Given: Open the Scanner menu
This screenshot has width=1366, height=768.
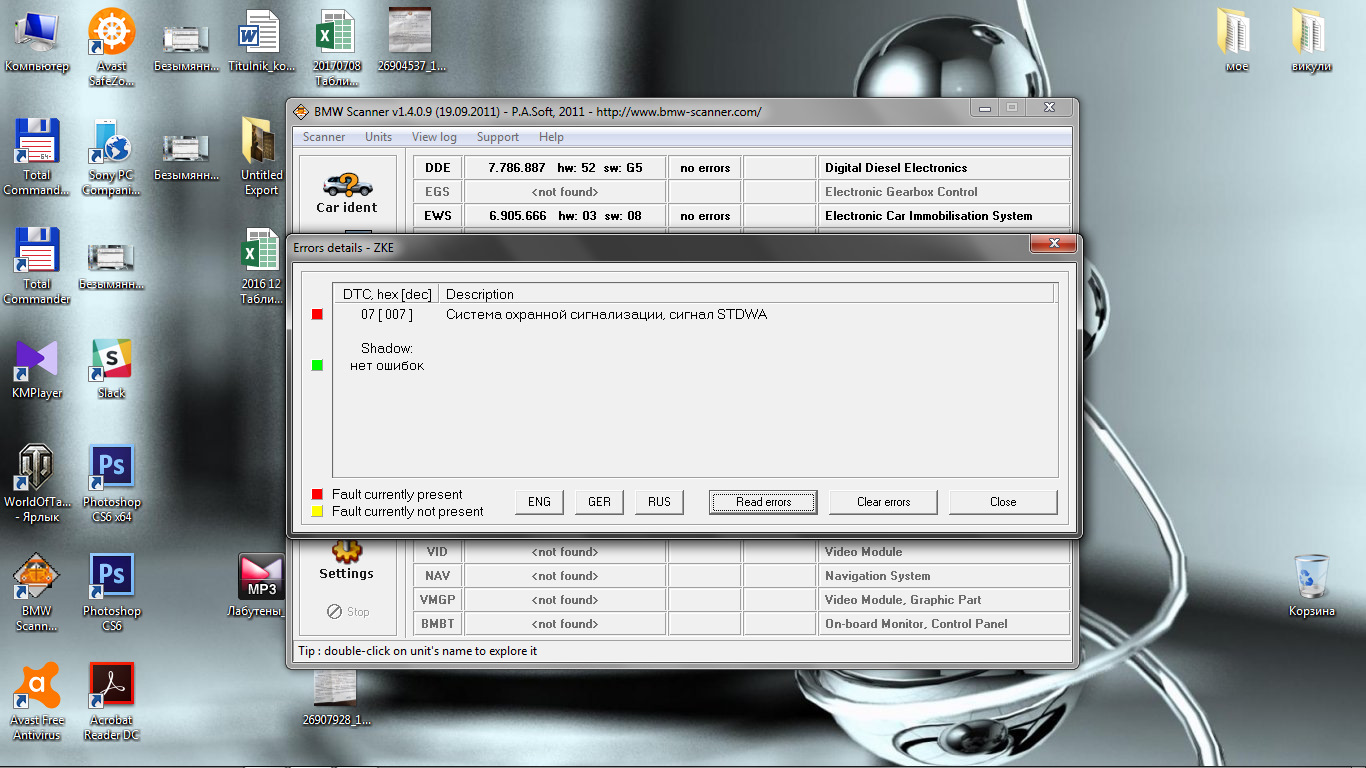Looking at the screenshot, I should pos(324,137).
